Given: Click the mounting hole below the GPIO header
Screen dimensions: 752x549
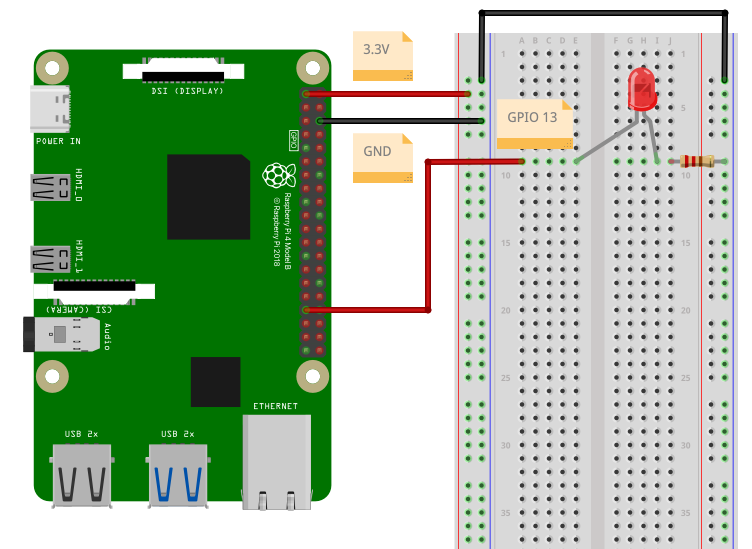Looking at the screenshot, I should (x=313, y=376).
